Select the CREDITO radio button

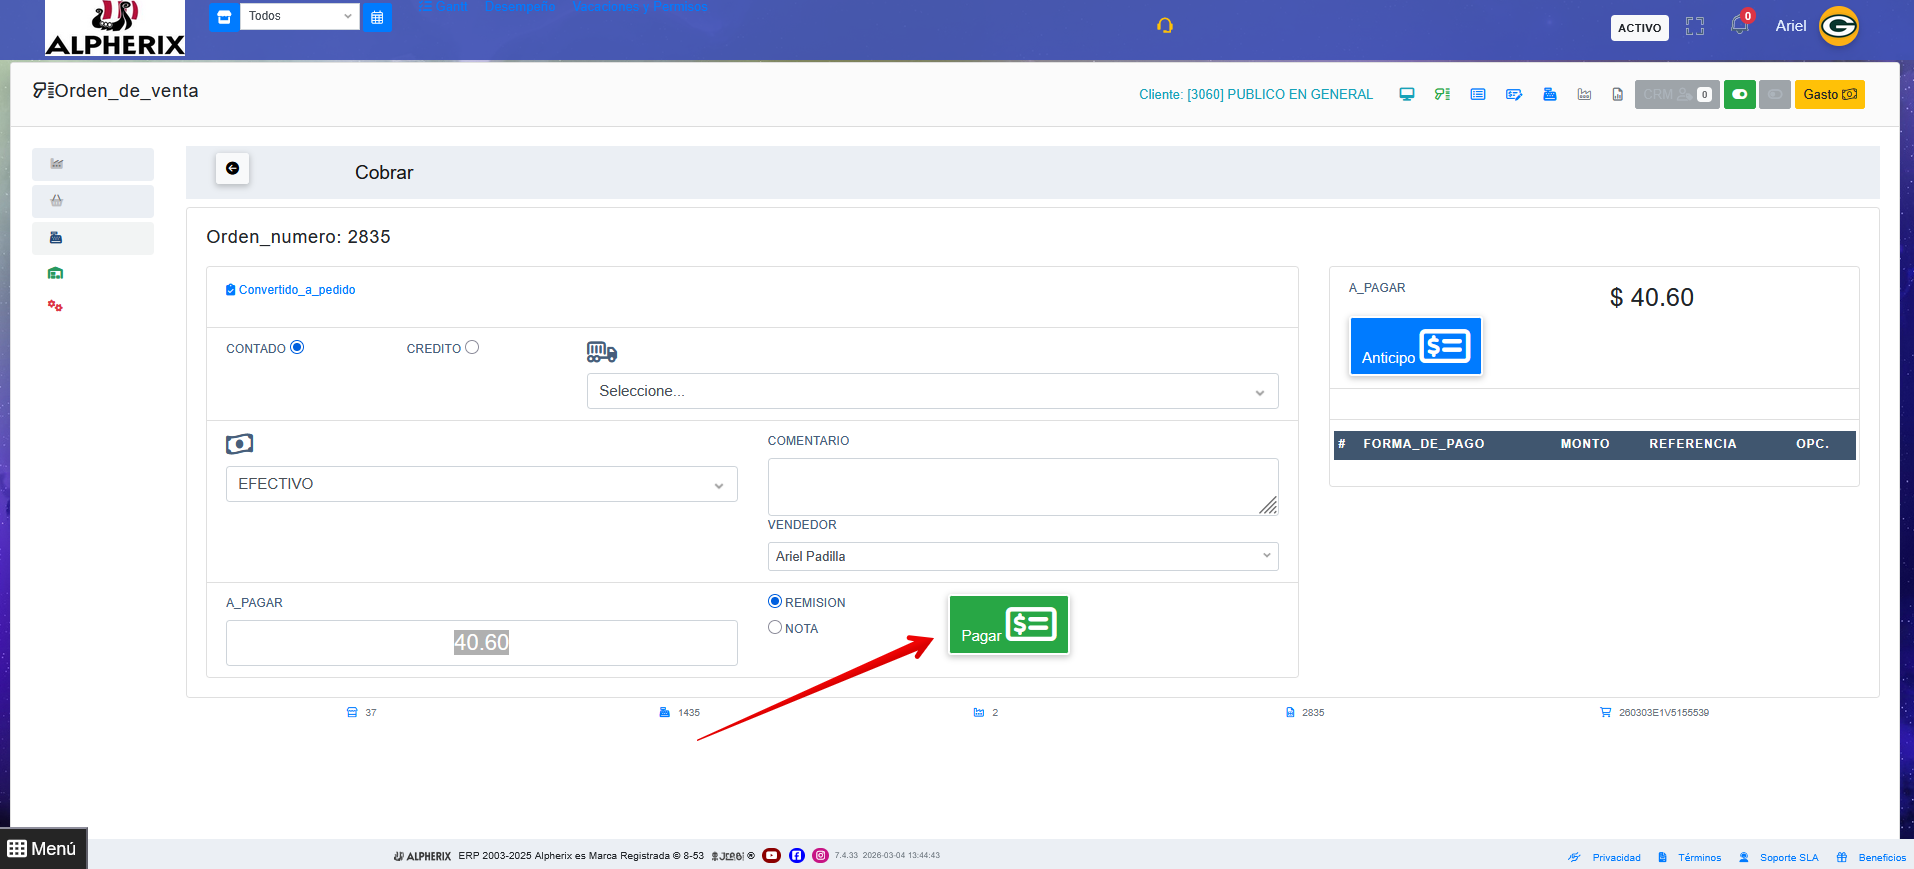472,347
